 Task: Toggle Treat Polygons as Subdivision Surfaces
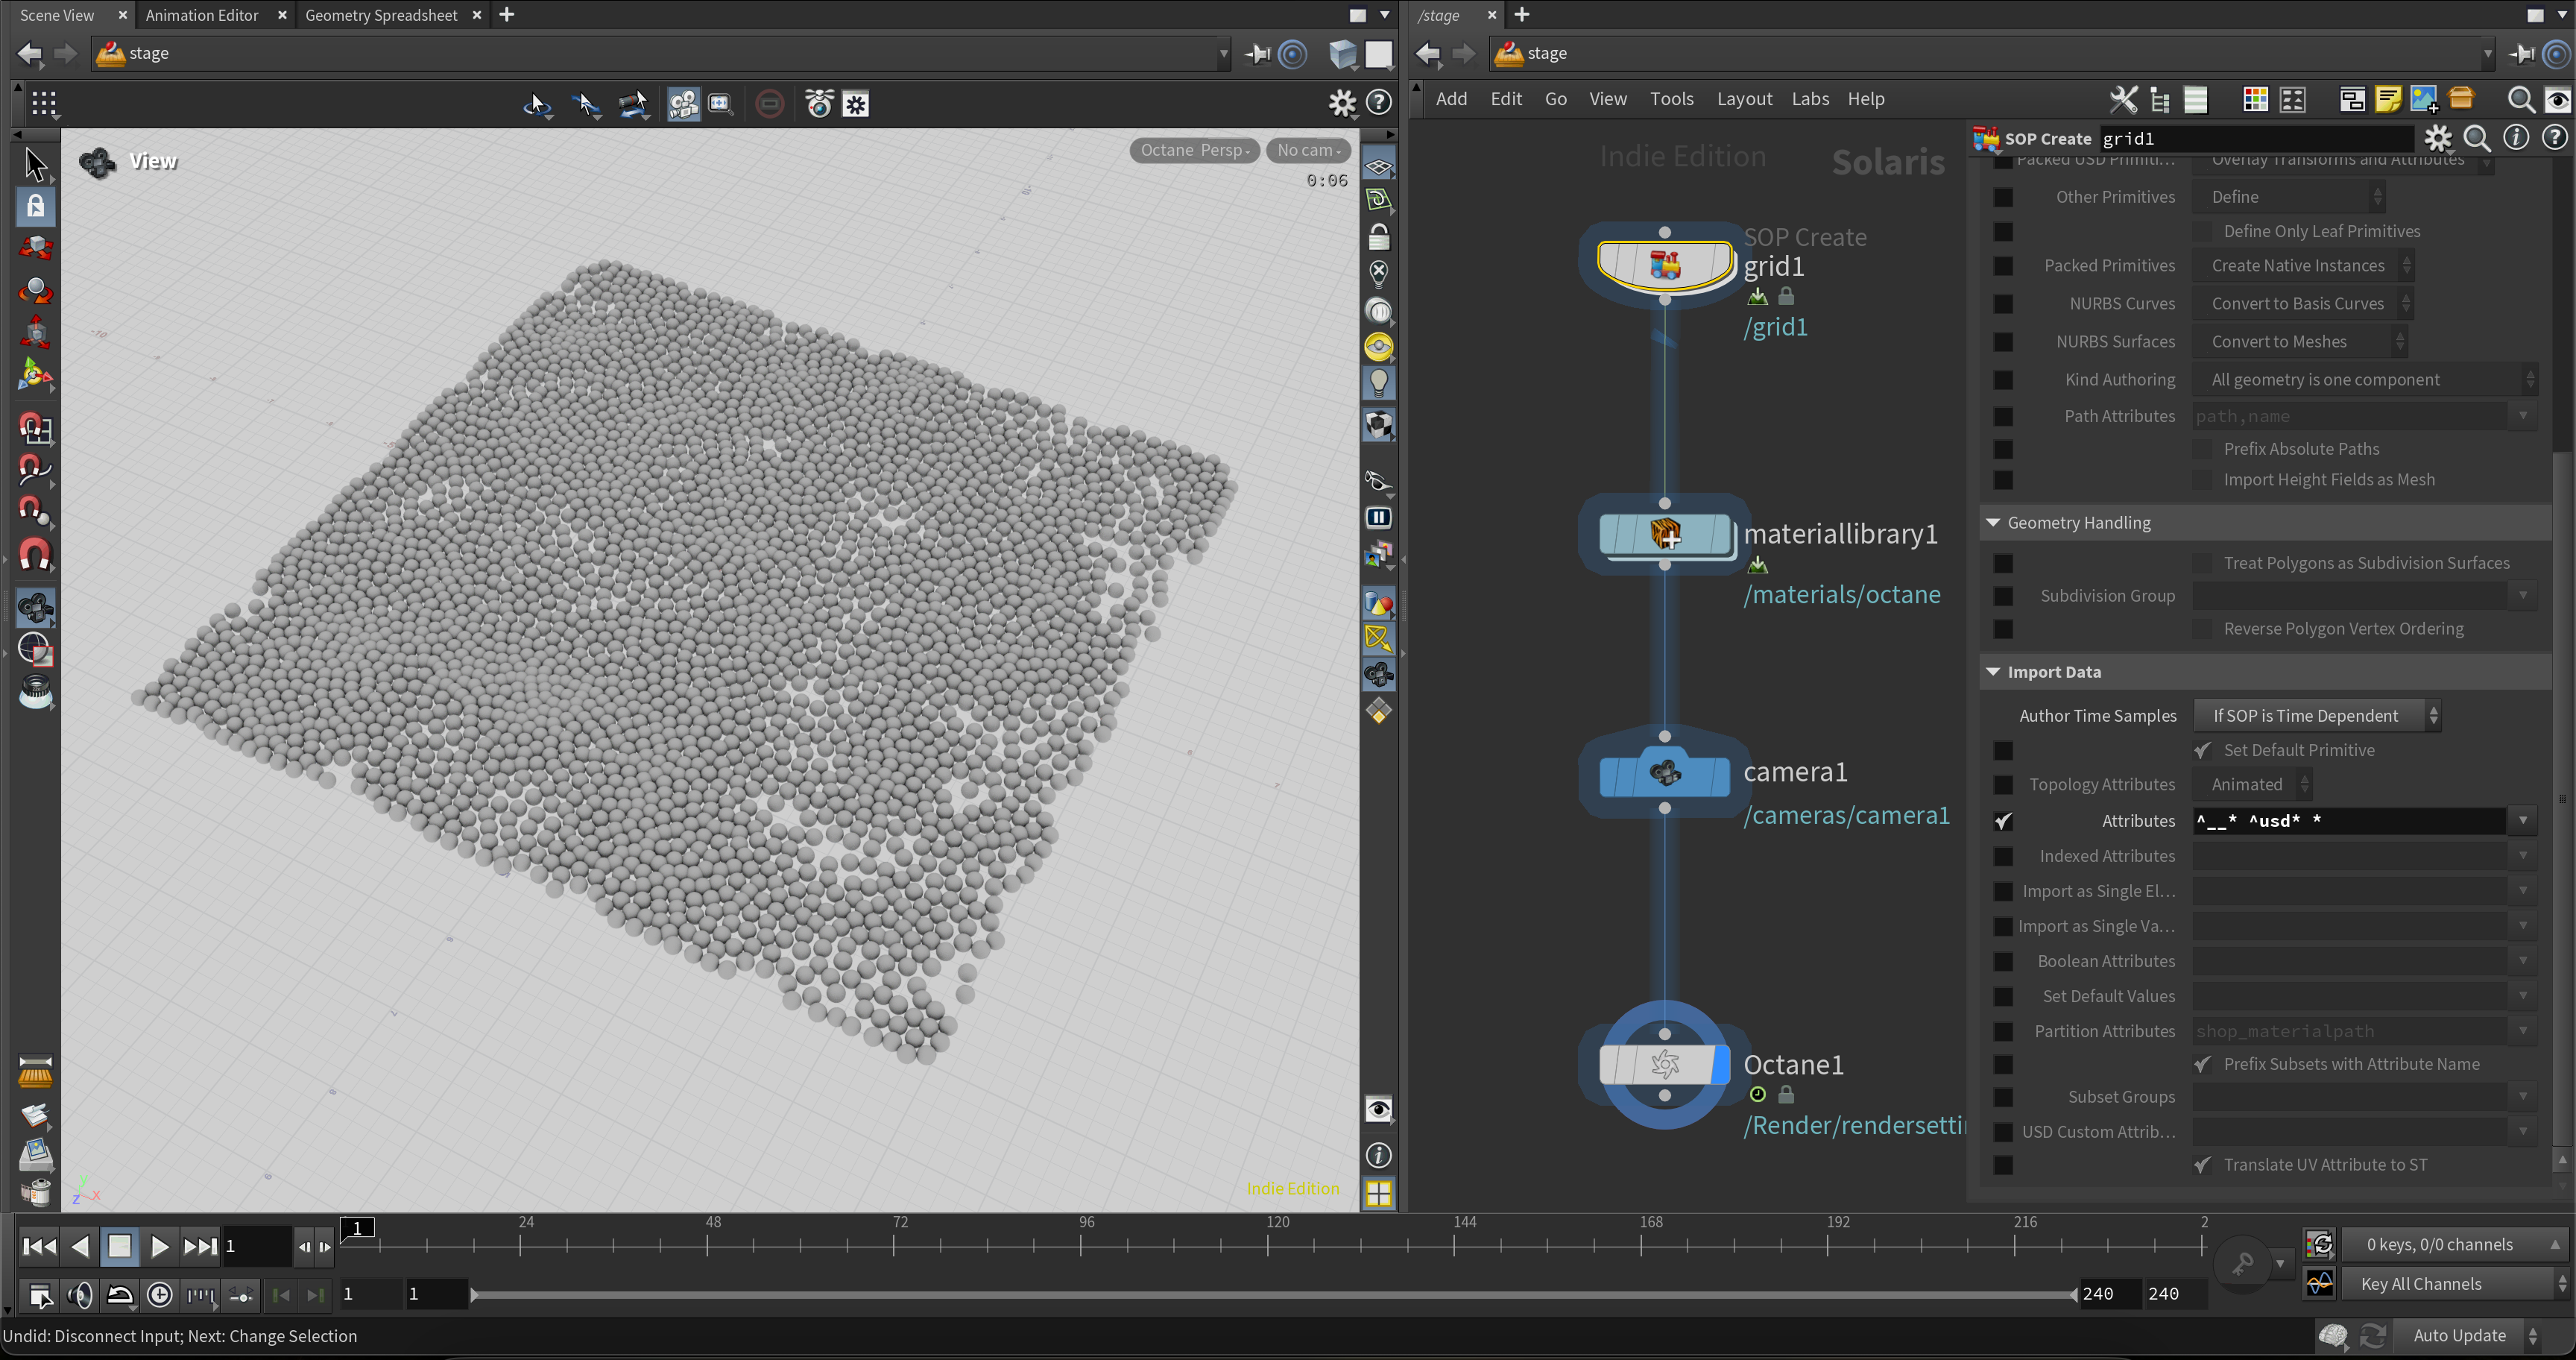coord(2202,564)
